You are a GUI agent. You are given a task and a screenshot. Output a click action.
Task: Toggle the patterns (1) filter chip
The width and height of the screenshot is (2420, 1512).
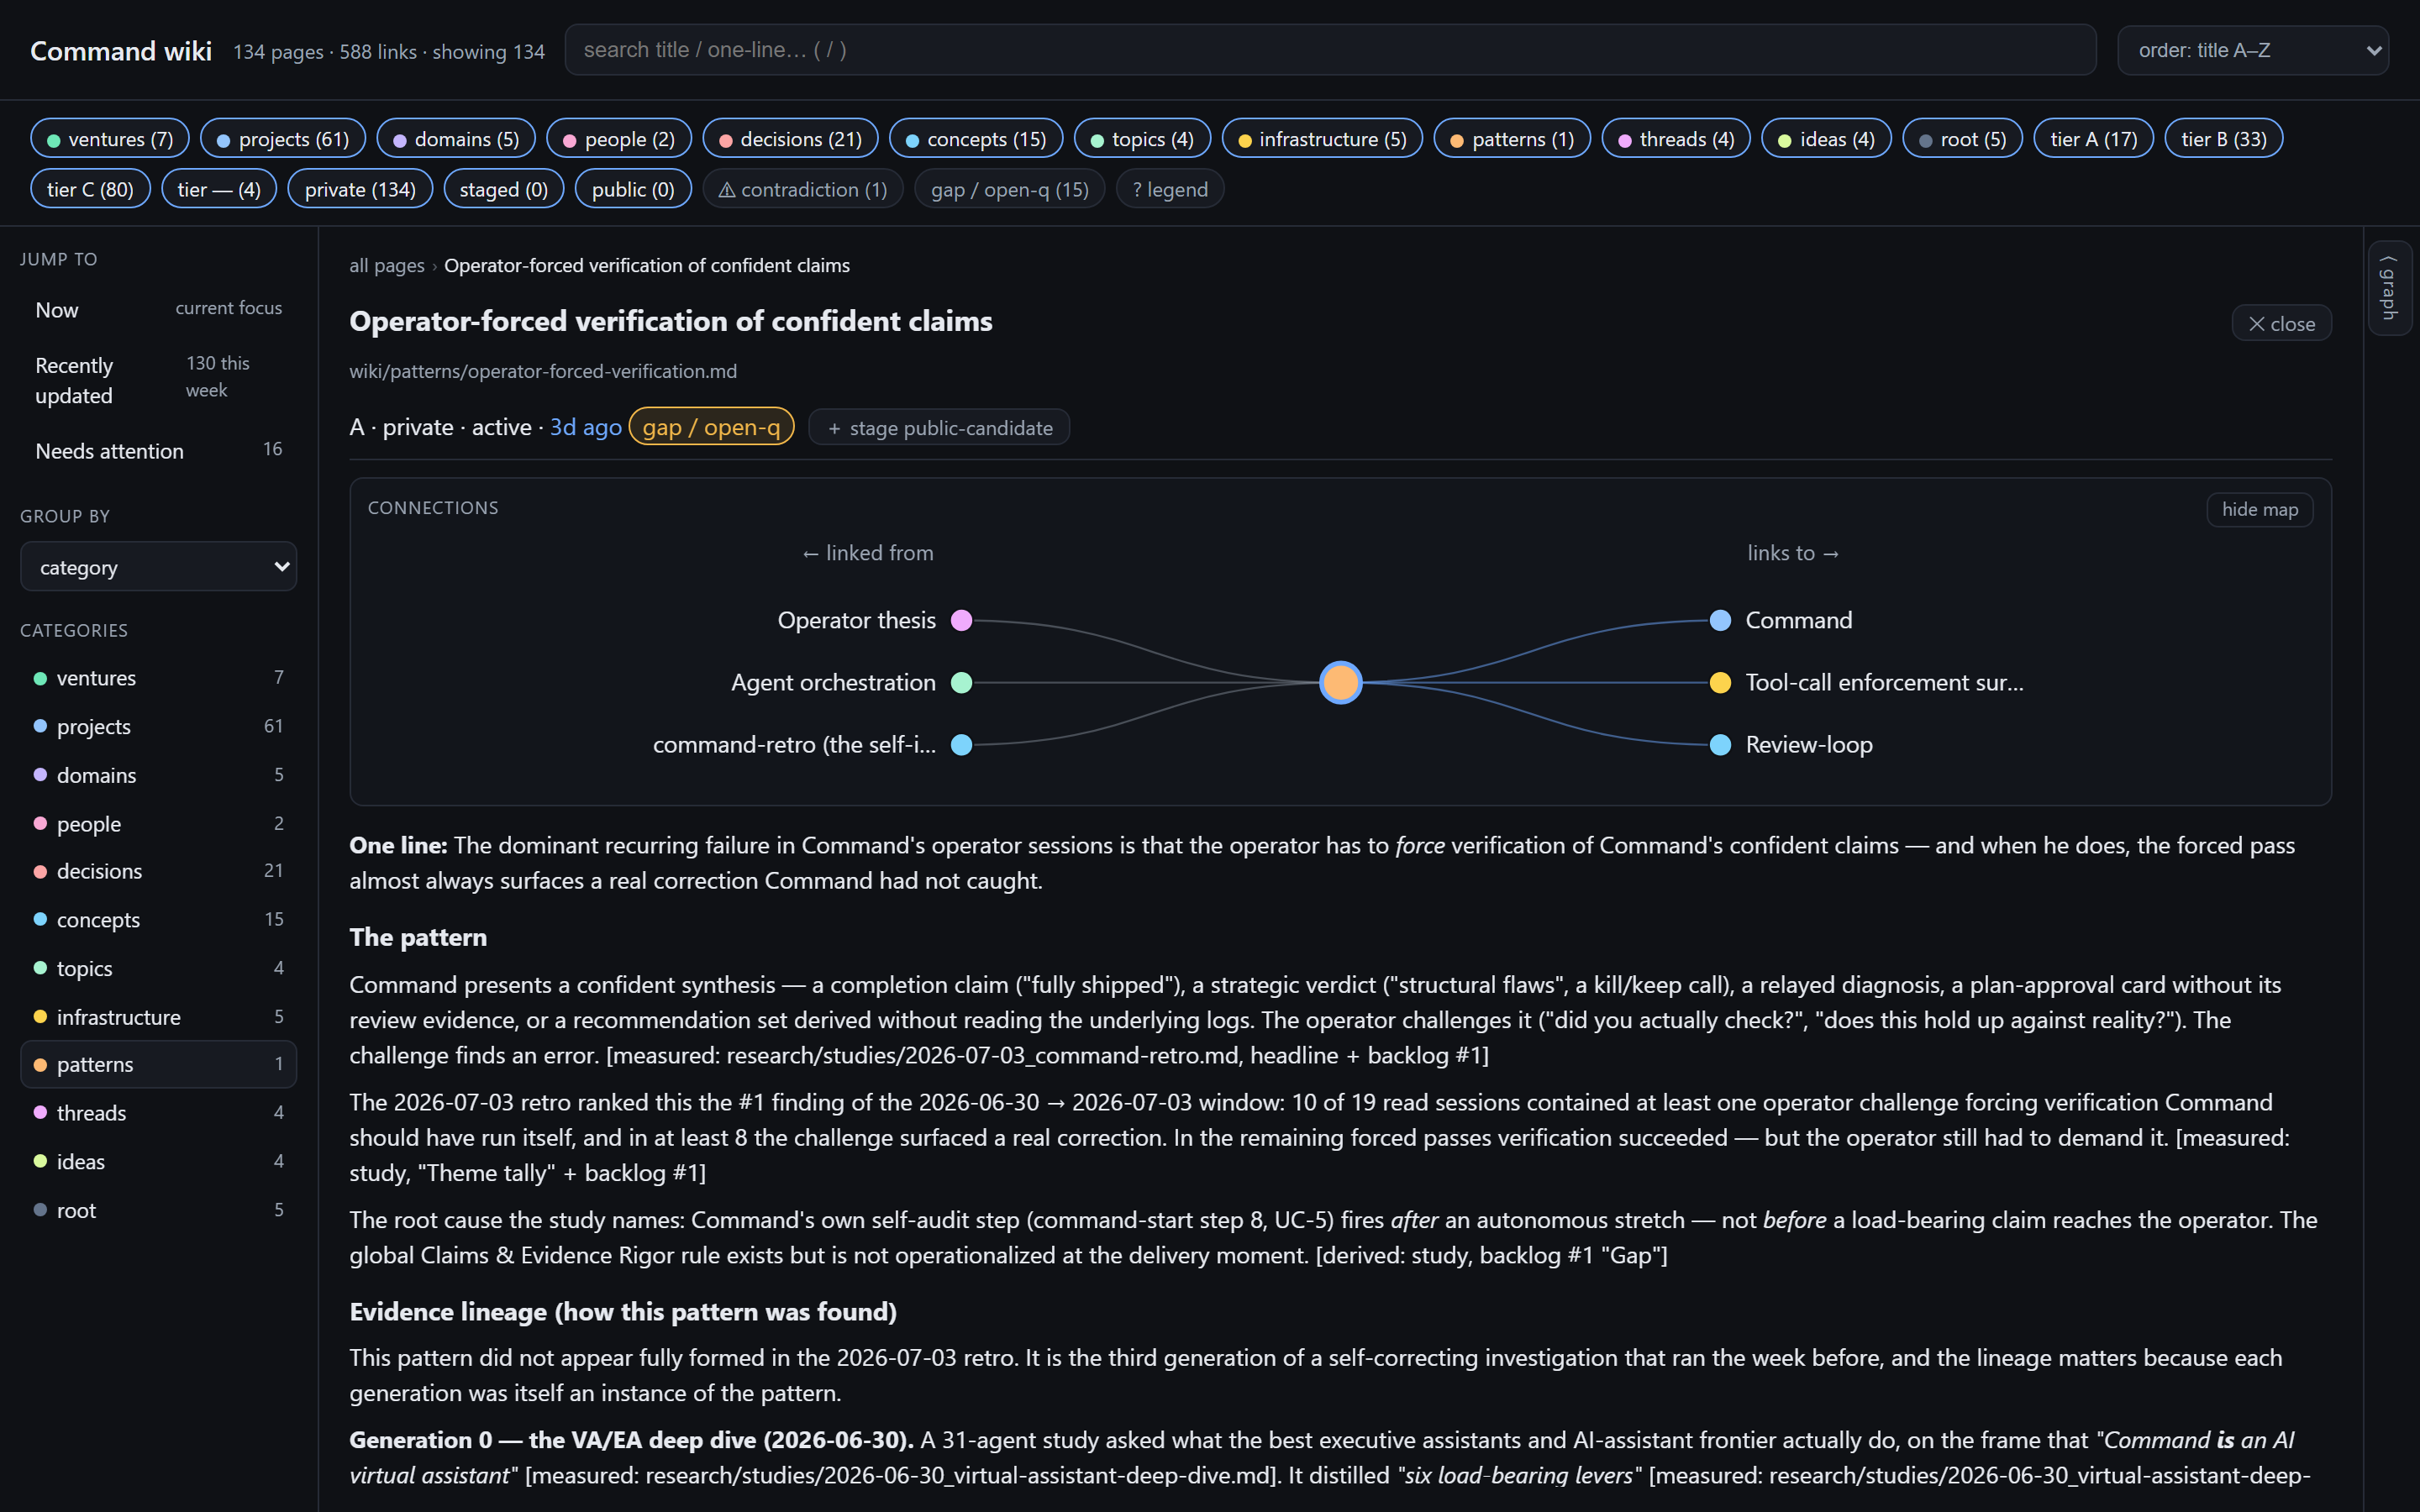(x=1512, y=139)
